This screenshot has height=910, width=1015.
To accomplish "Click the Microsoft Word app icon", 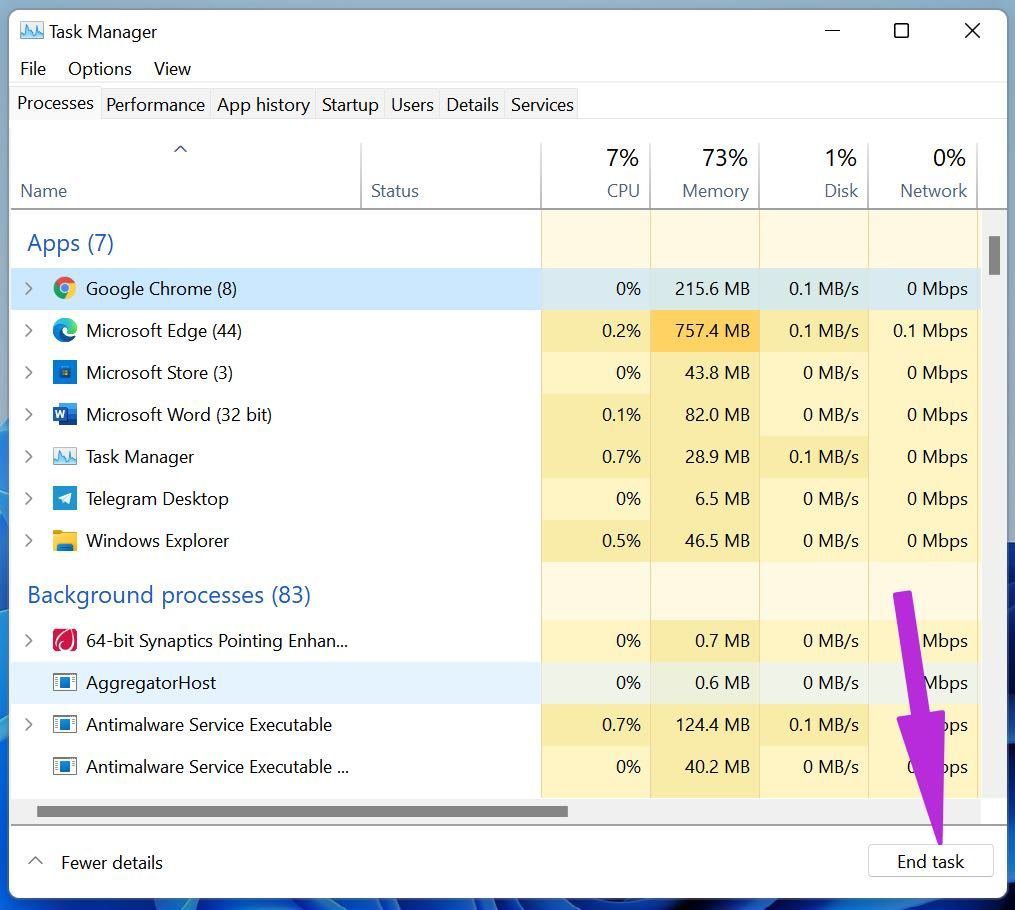I will click(65, 415).
